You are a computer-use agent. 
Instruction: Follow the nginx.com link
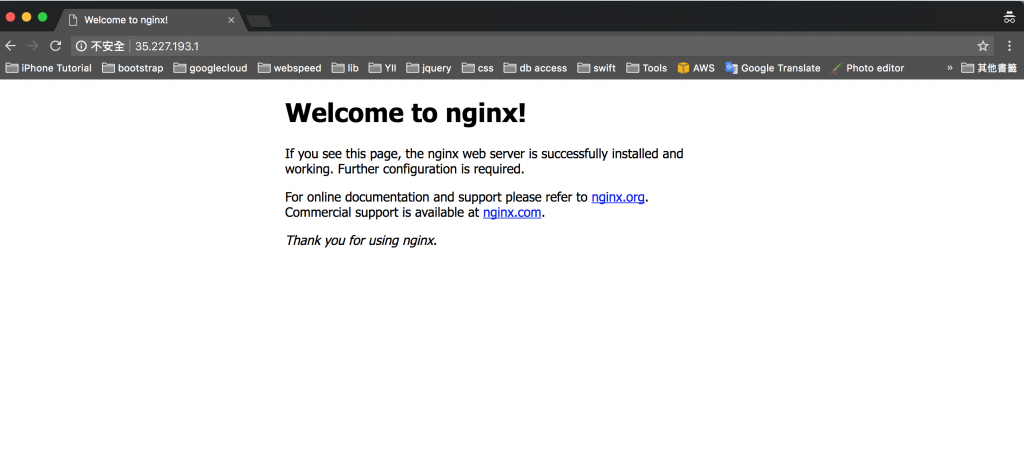[512, 212]
